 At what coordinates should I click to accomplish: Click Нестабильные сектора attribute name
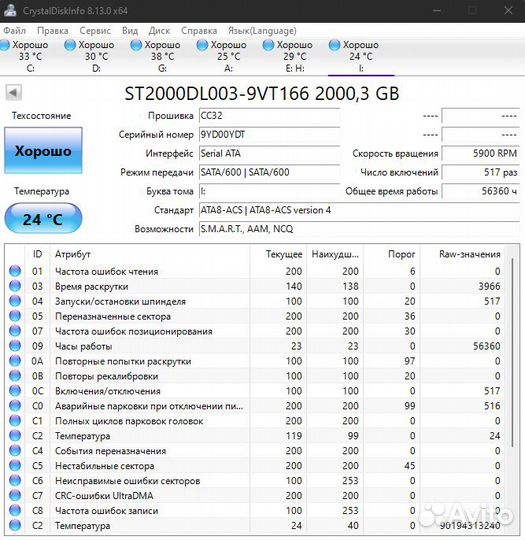coord(104,466)
